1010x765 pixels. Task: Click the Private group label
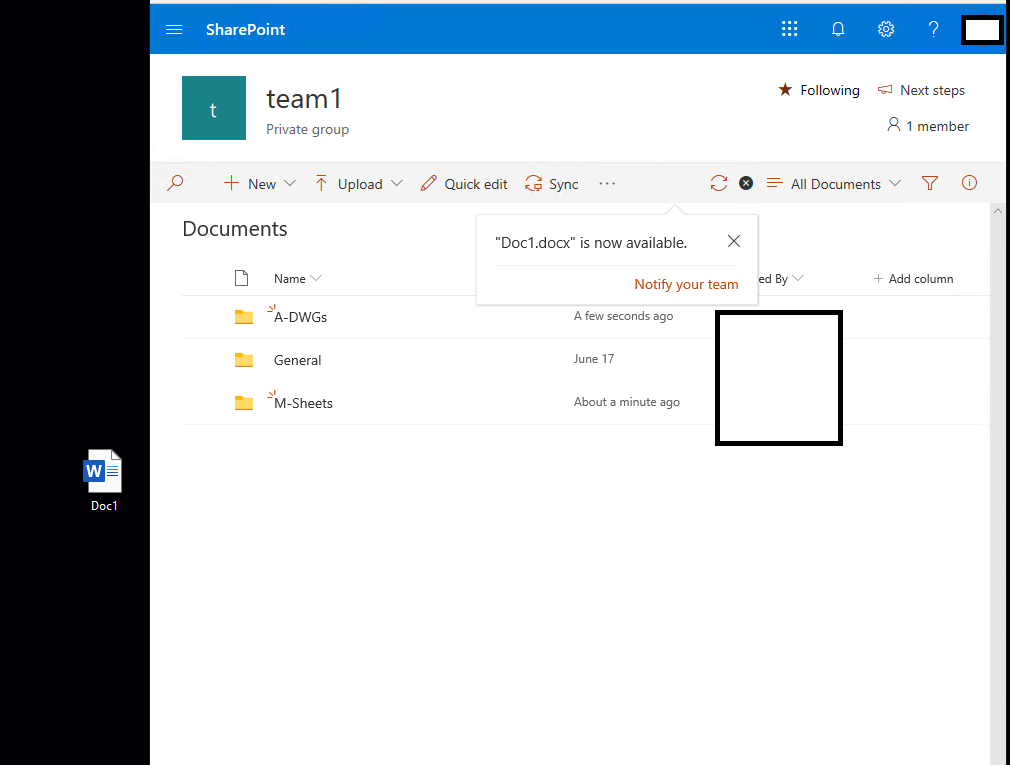coord(307,129)
